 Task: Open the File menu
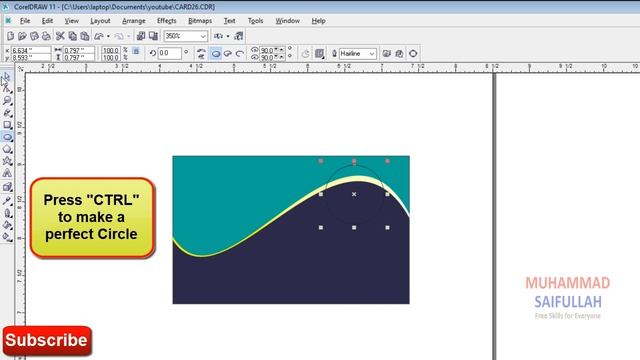coord(25,20)
